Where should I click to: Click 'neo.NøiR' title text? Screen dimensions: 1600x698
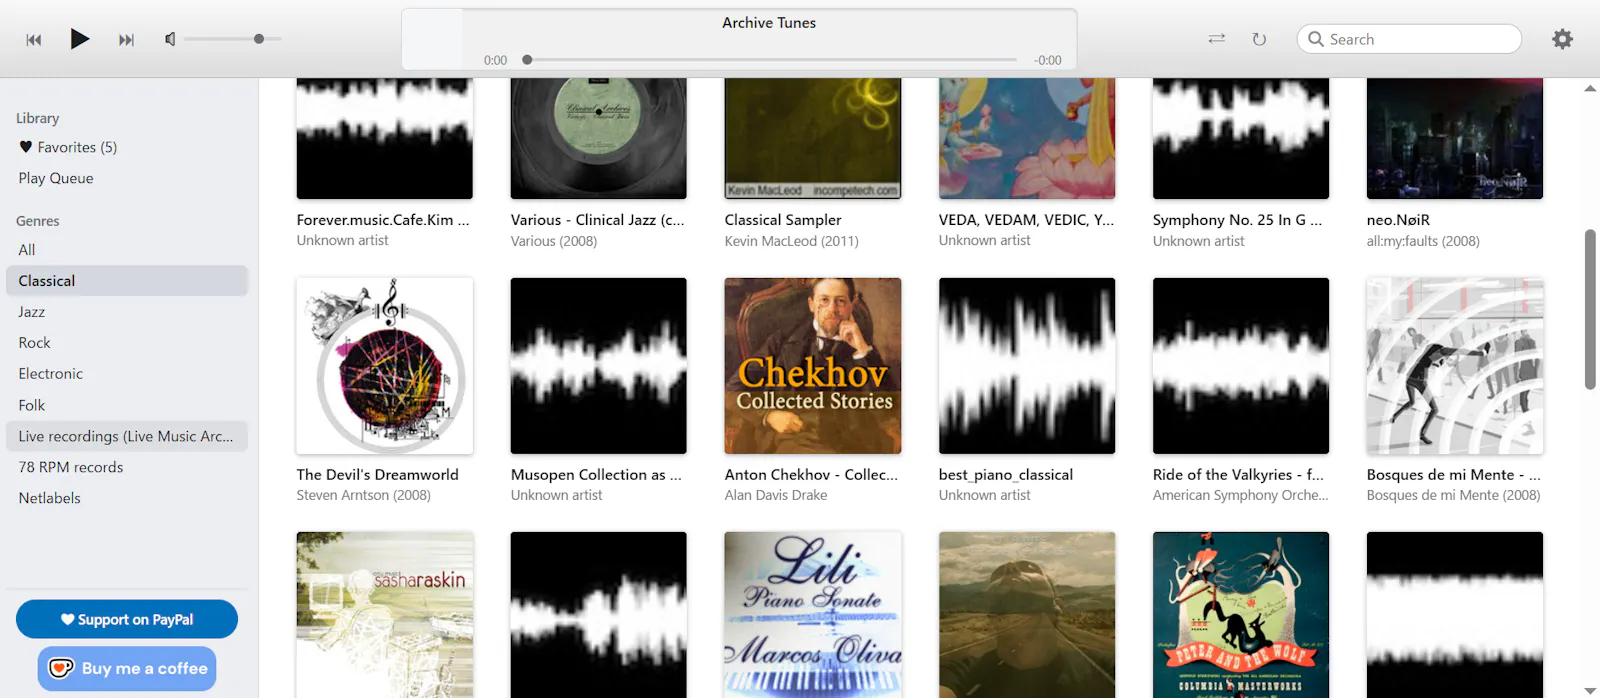(x=1398, y=220)
